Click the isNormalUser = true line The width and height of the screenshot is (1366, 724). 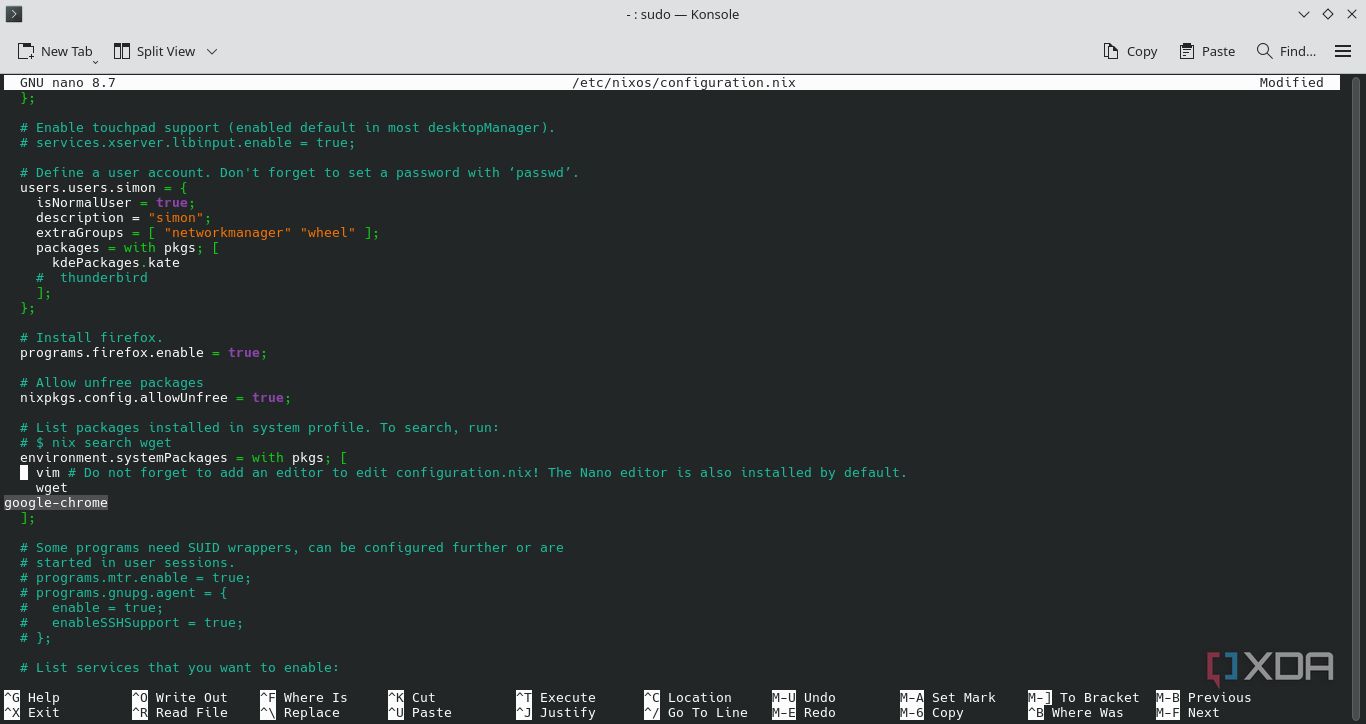pos(116,202)
